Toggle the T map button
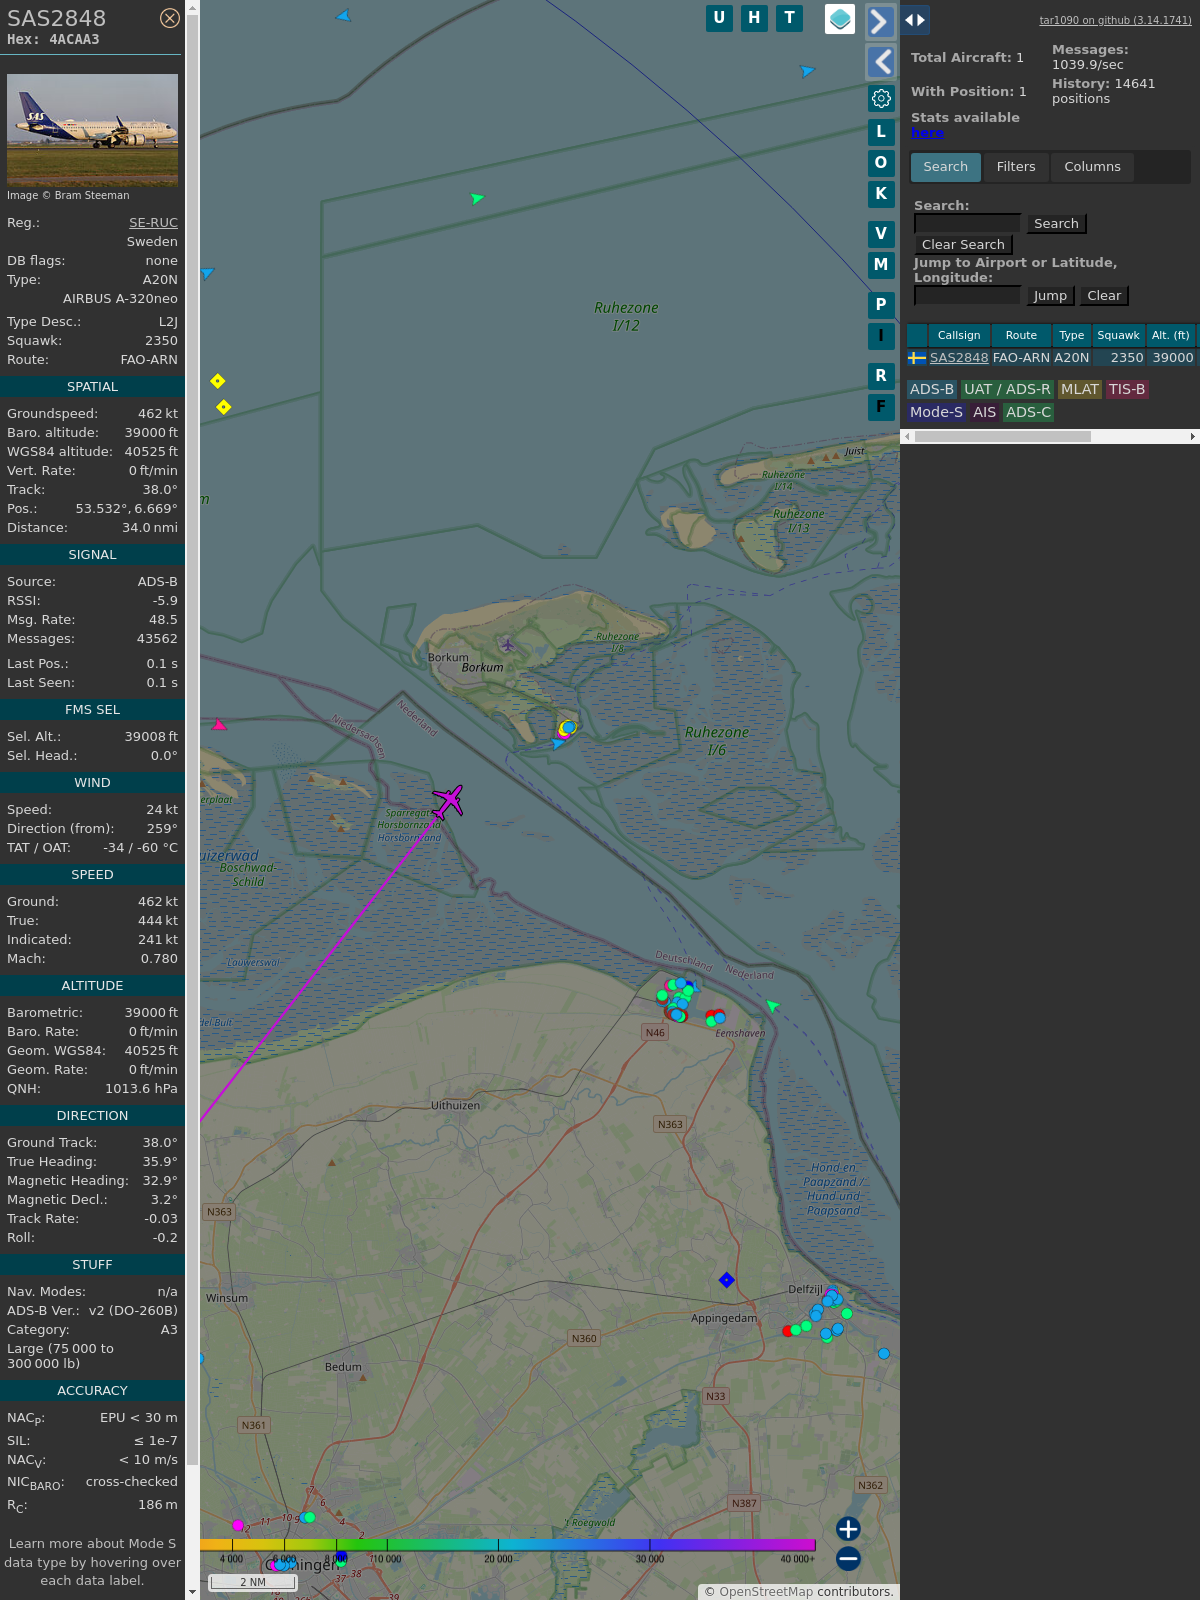Screen dimensions: 1200x1600 pyautogui.click(x=790, y=18)
